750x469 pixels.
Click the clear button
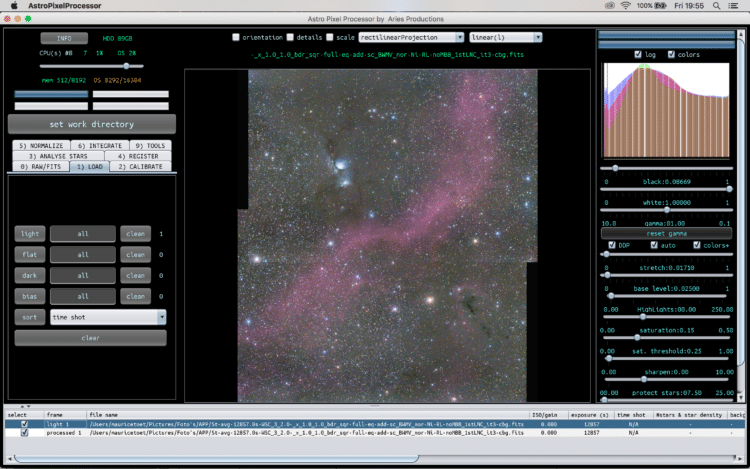click(90, 338)
